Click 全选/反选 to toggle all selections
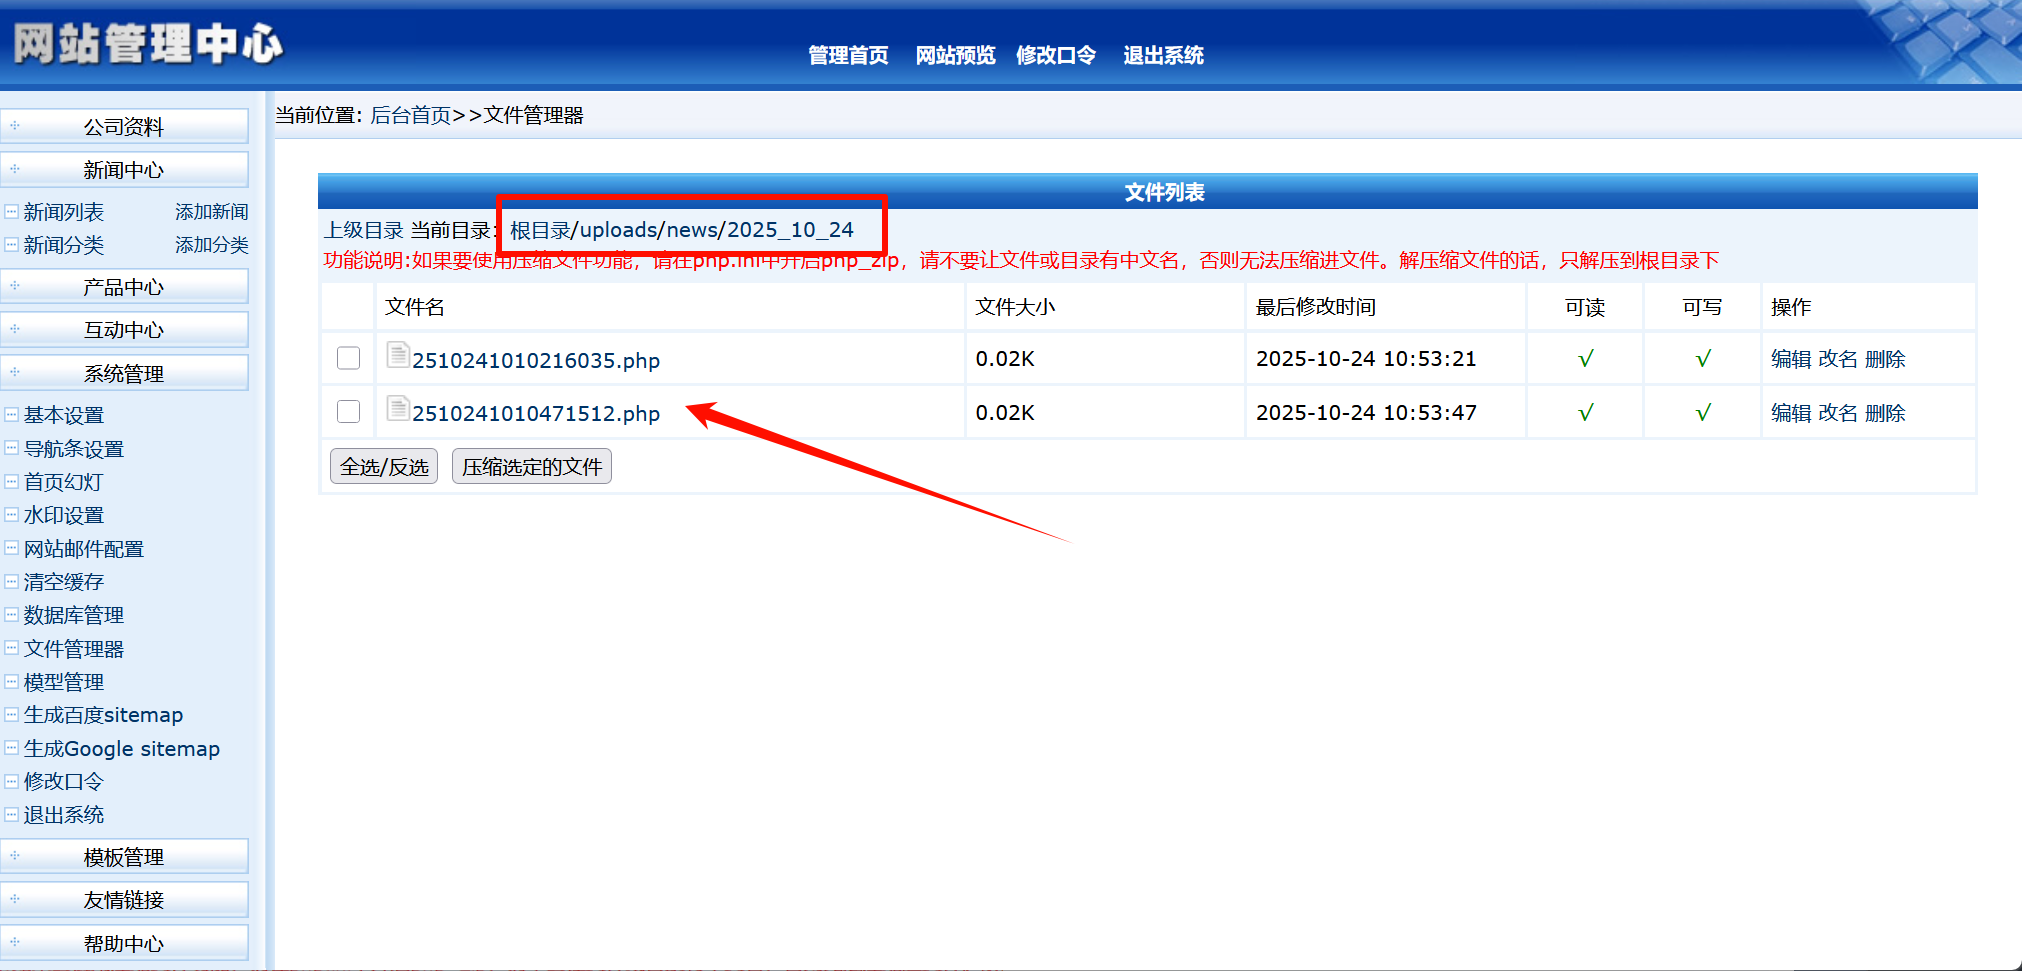 [384, 467]
